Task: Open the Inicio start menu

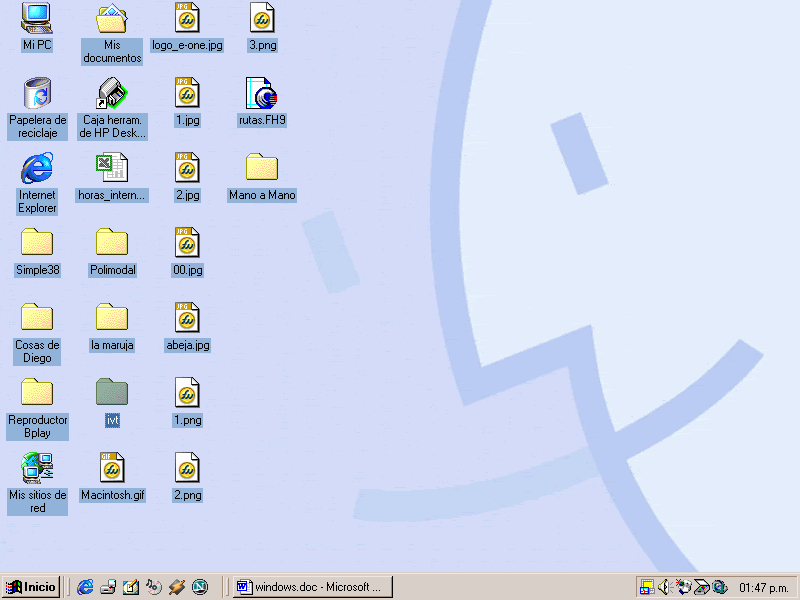Action: click(x=31, y=587)
